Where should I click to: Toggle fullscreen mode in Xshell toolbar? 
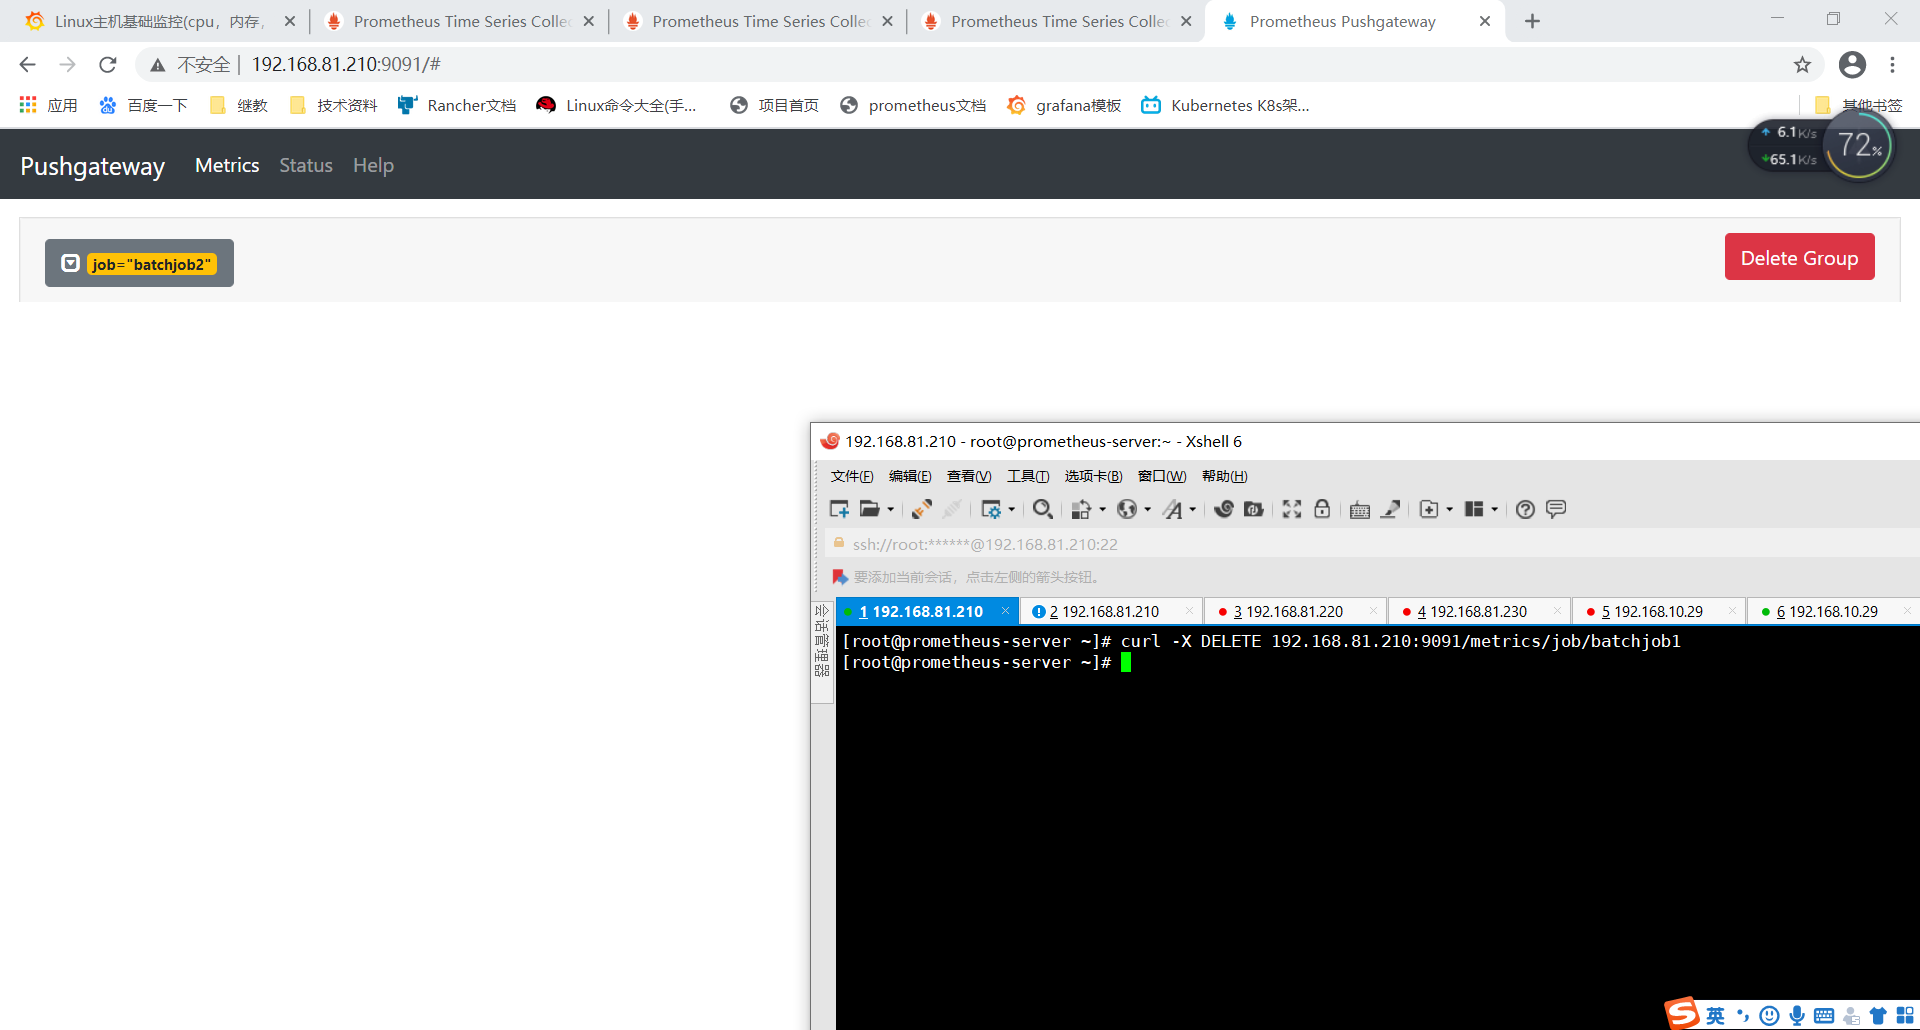tap(1292, 509)
